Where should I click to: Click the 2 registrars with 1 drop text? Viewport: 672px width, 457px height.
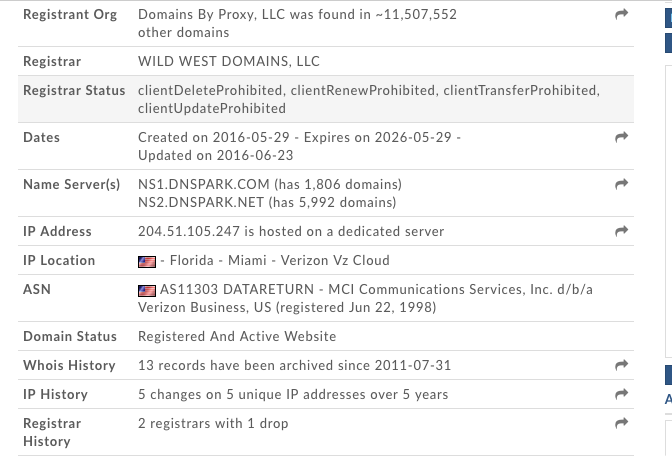[x=212, y=423]
